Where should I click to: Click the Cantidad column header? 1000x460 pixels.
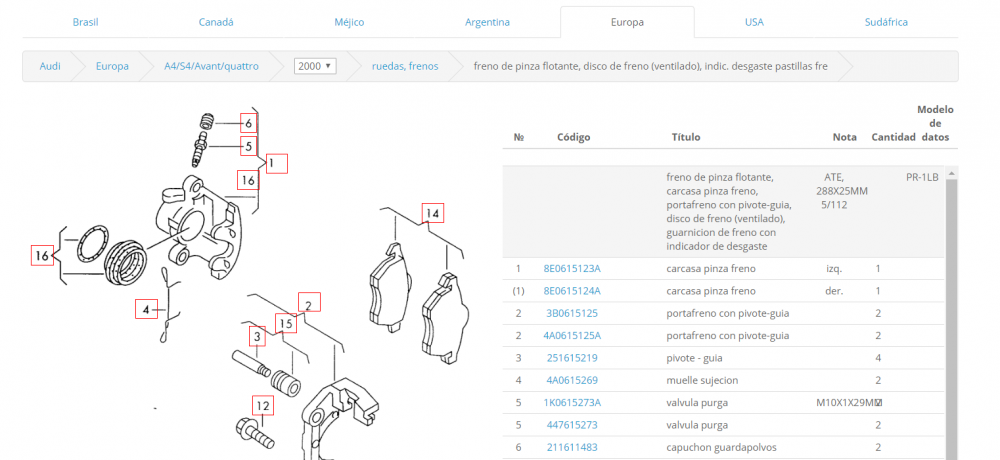click(893, 137)
